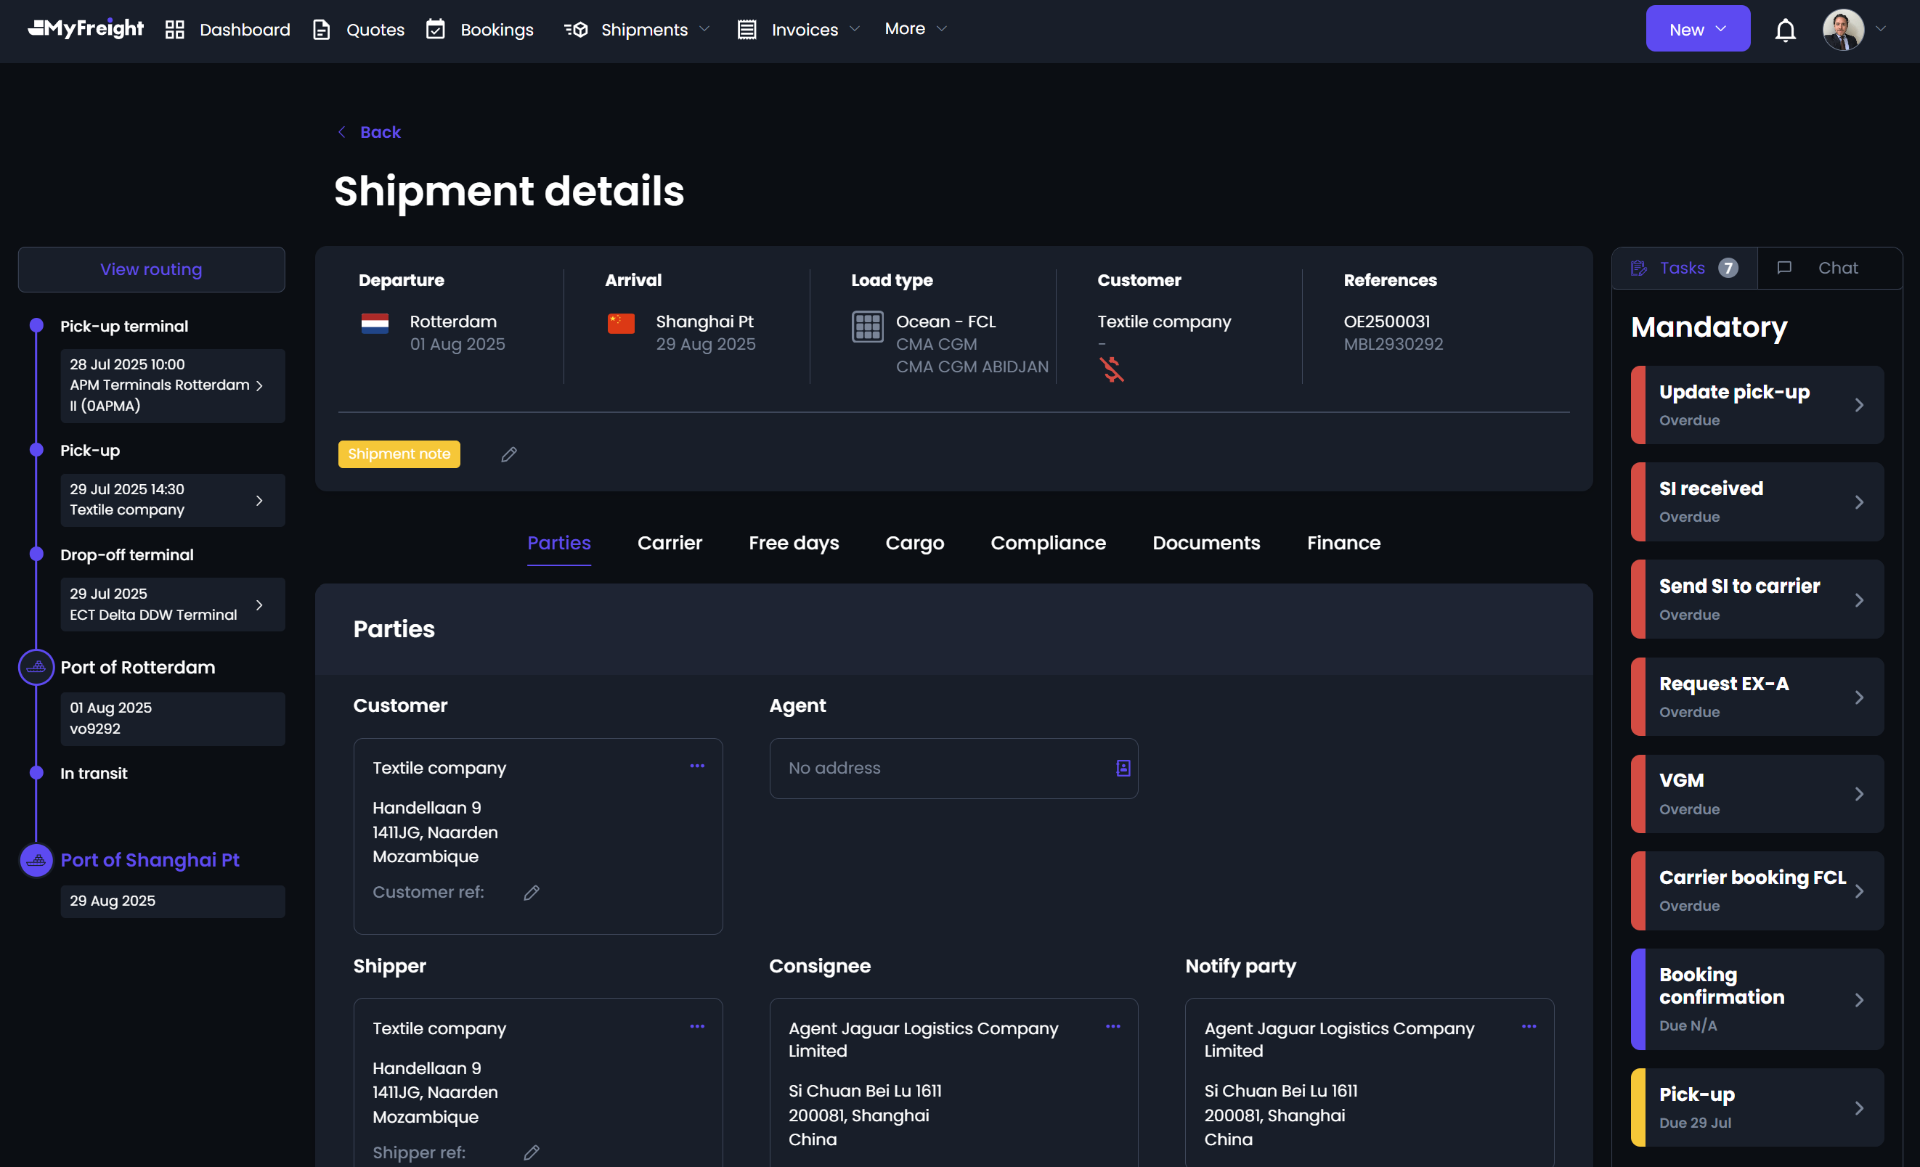Viewport: 1920px width, 1167px height.
Task: Click the Quotes clipboard icon
Action: (x=322, y=29)
